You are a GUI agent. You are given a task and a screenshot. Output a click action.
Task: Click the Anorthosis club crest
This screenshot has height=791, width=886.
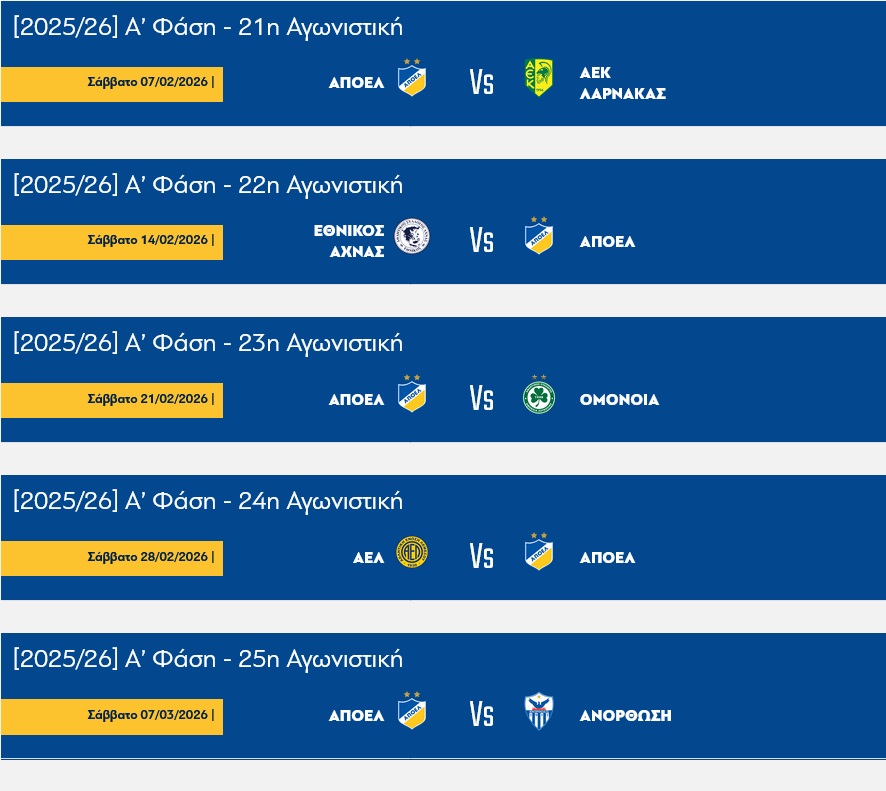click(538, 711)
